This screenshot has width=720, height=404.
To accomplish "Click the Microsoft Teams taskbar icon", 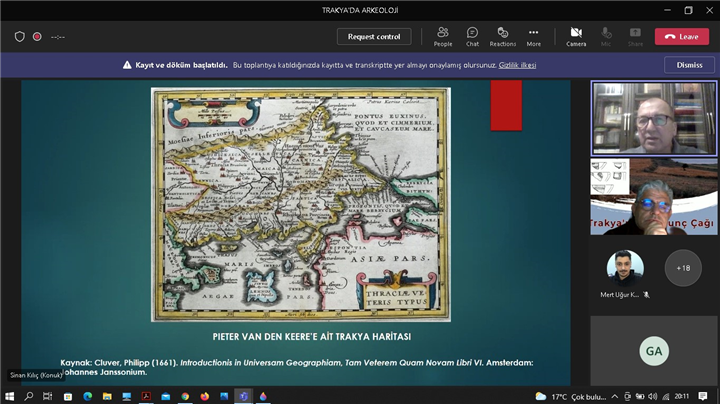I will (243, 396).
